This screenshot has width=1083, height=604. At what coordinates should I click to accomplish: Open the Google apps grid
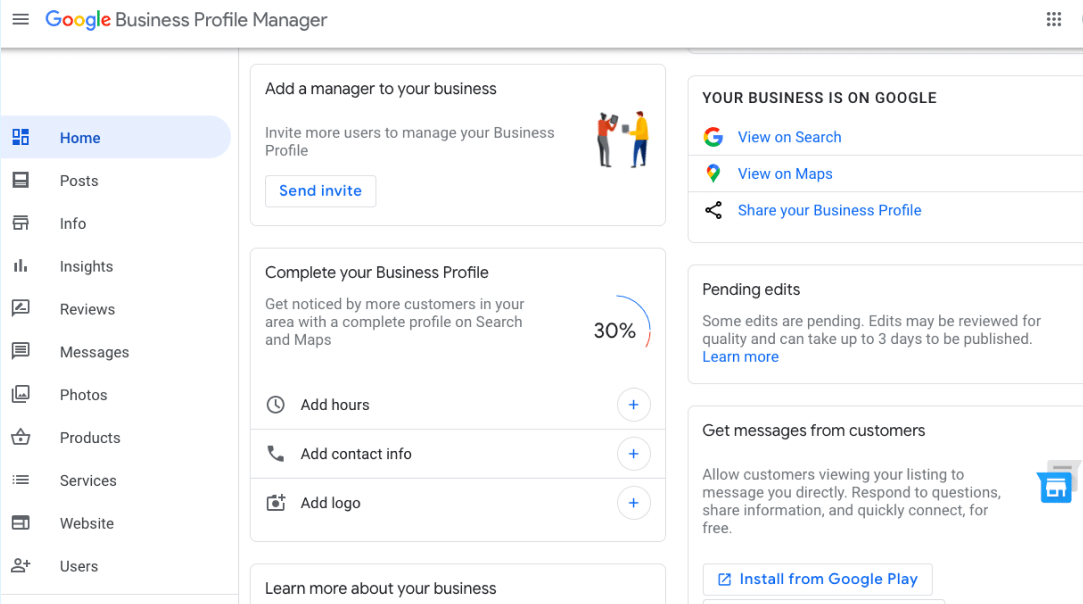1053,20
